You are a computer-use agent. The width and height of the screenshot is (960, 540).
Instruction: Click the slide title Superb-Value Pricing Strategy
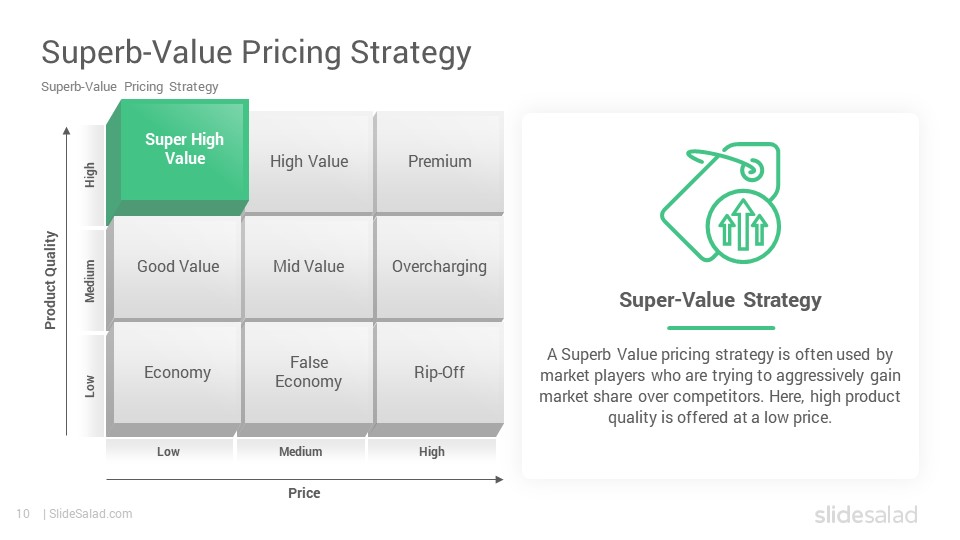(x=256, y=52)
